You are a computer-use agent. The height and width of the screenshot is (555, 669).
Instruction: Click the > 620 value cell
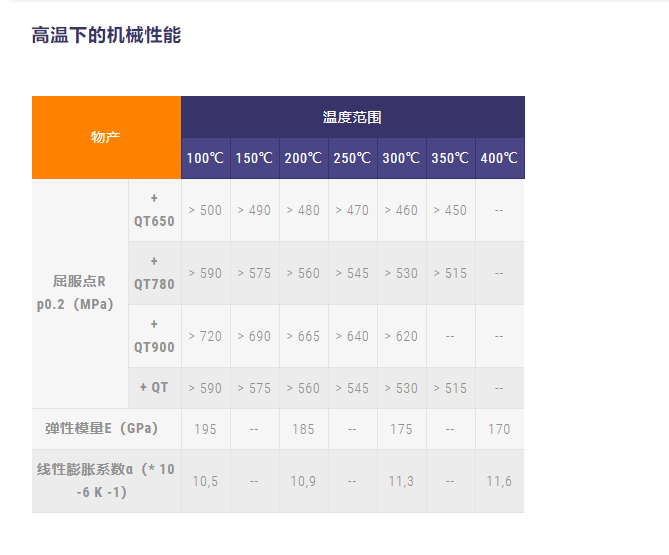(x=402, y=336)
